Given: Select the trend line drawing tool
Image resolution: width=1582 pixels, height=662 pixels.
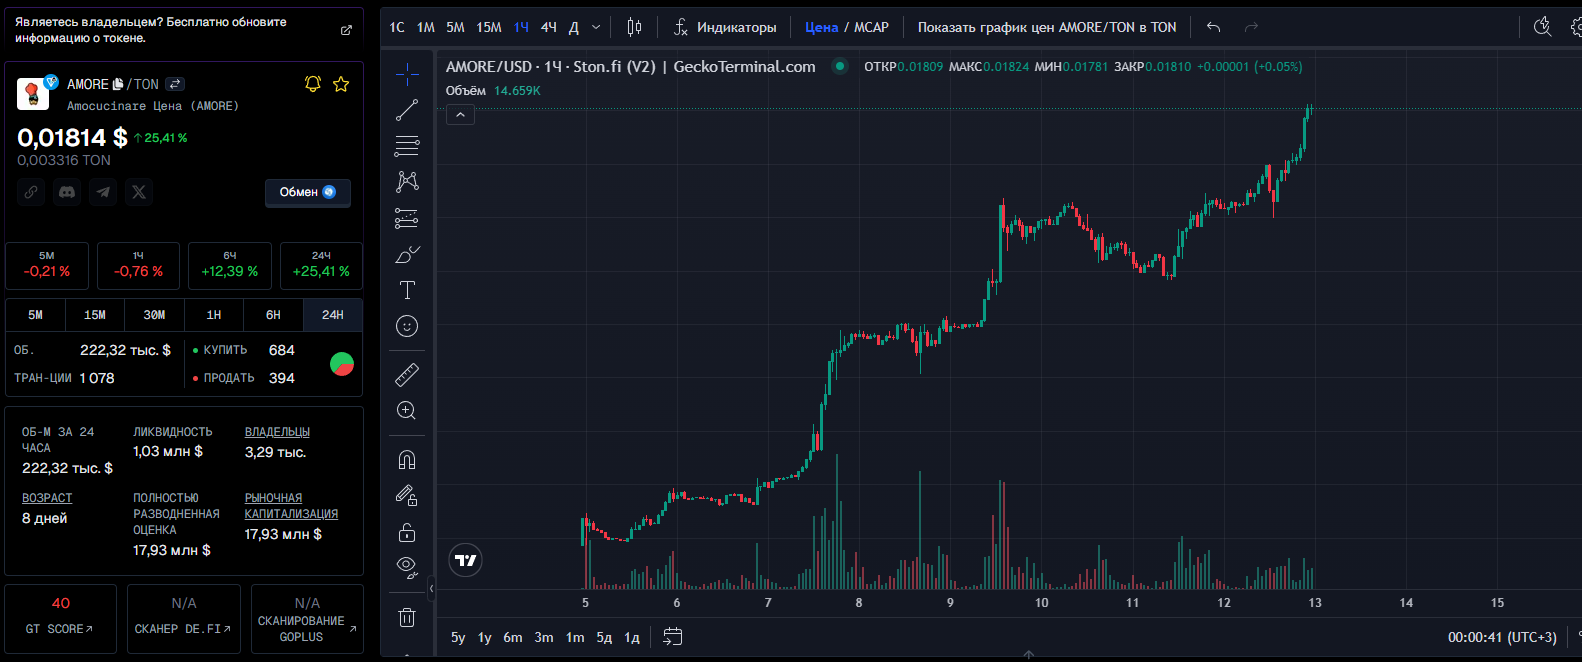Looking at the screenshot, I should click(407, 110).
